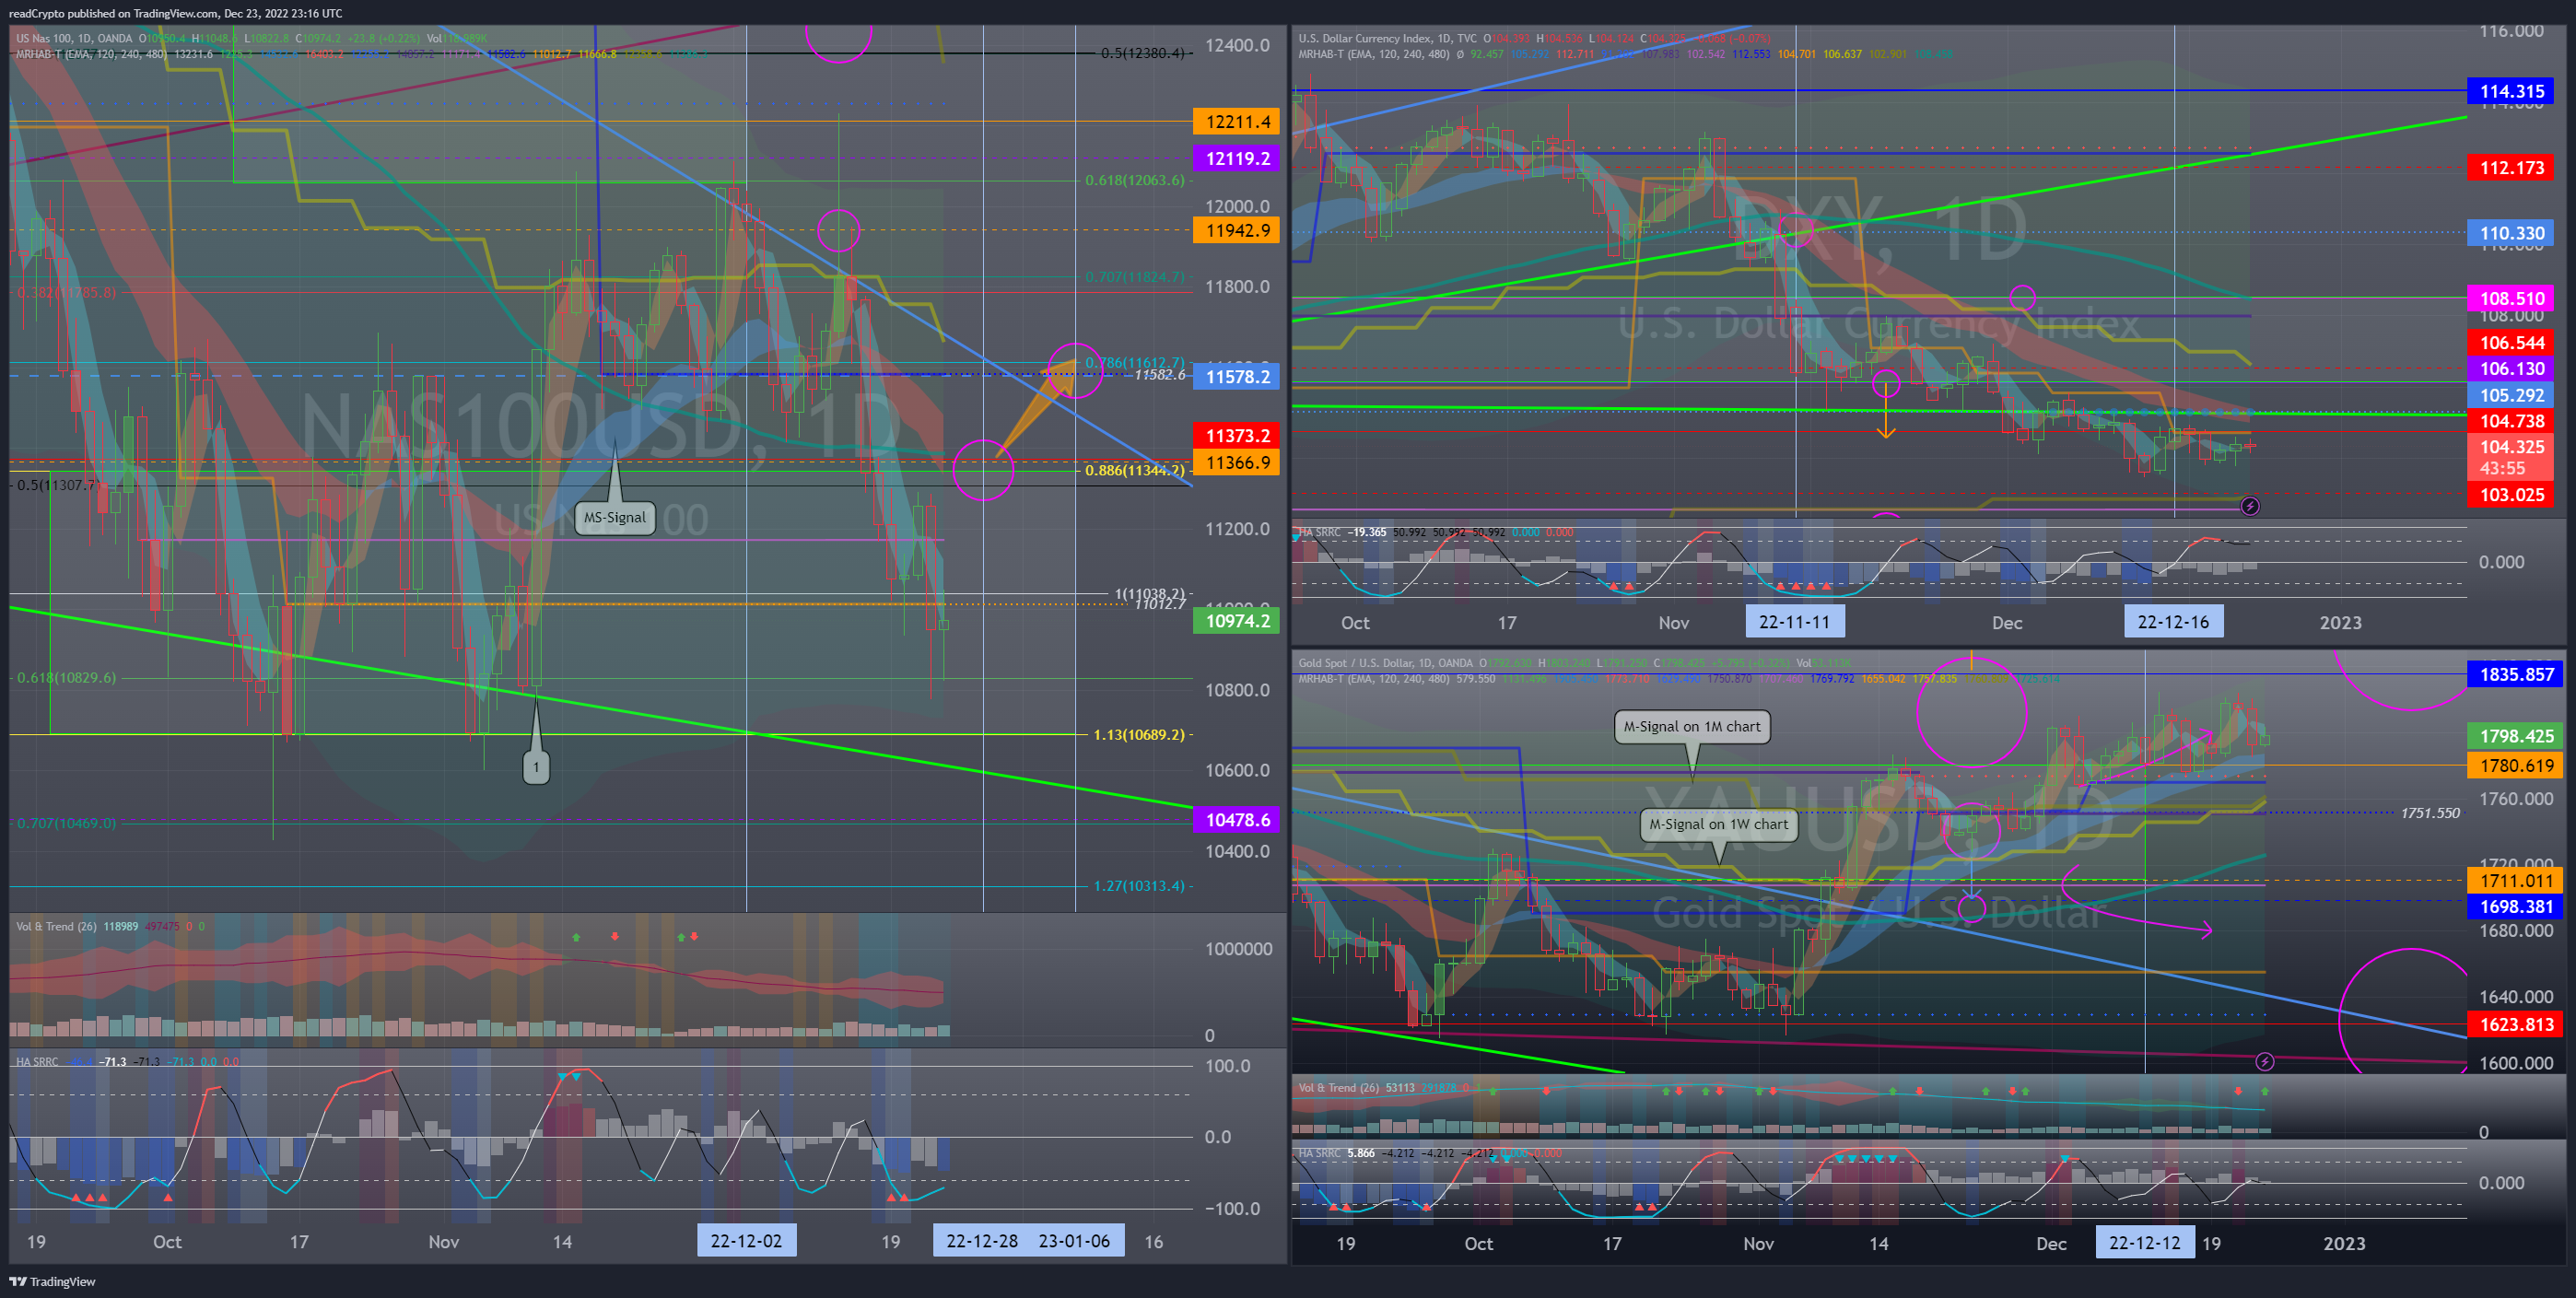The width and height of the screenshot is (2576, 1298).
Task: Click the 112.173 red DXY price label
Action: pos(2511,168)
